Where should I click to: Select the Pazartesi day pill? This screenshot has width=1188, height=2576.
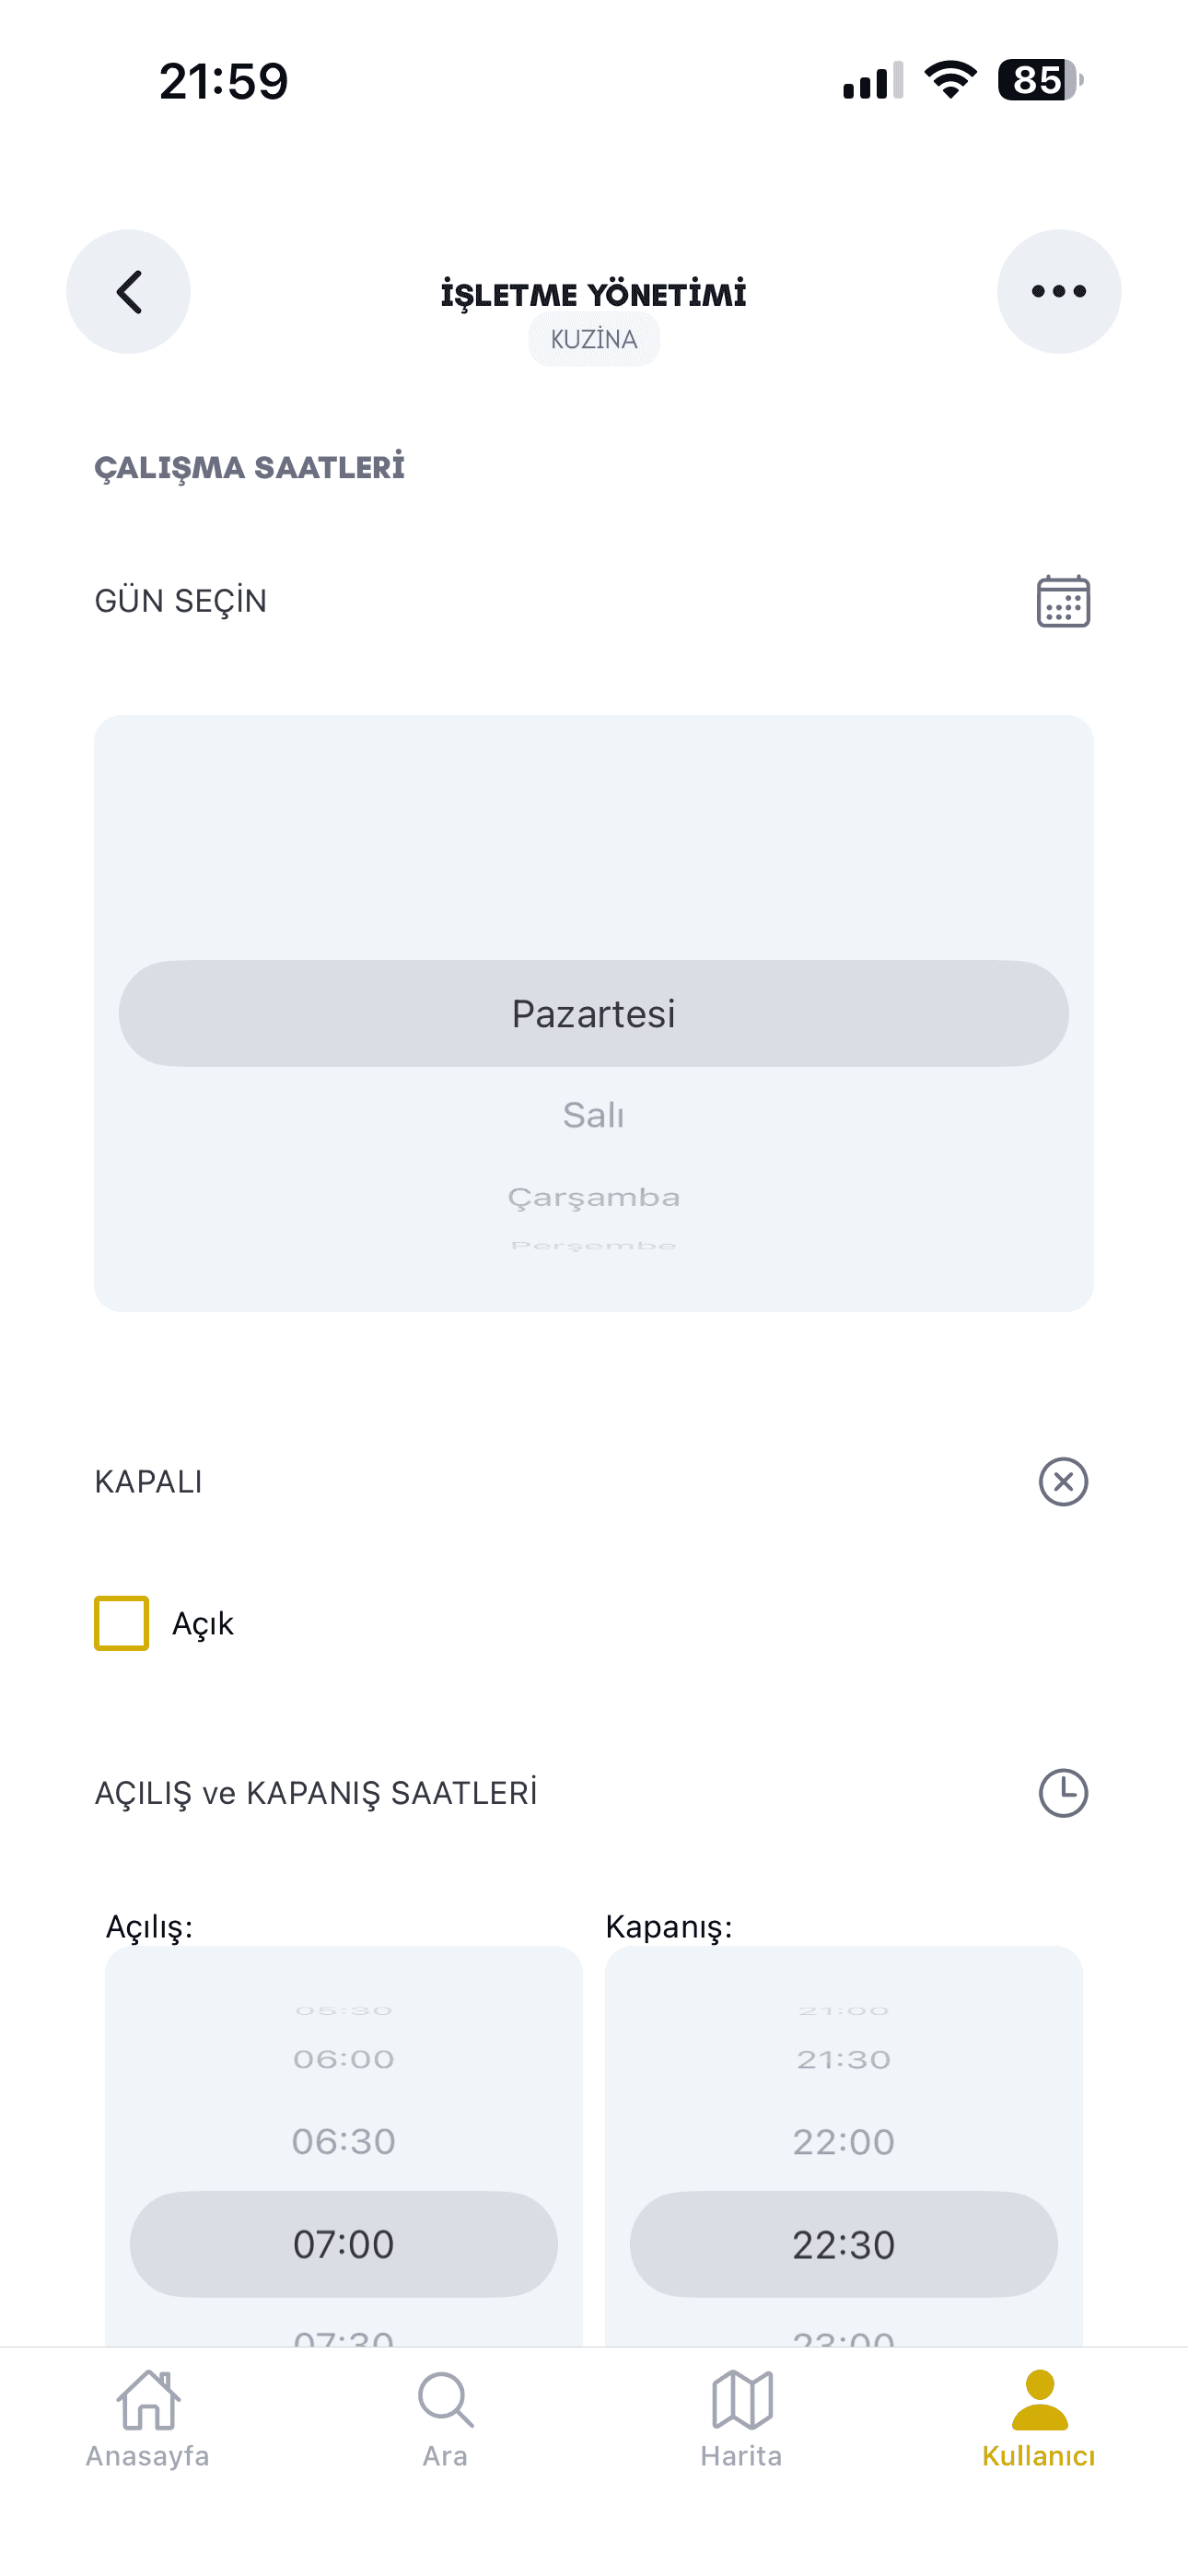click(595, 1013)
